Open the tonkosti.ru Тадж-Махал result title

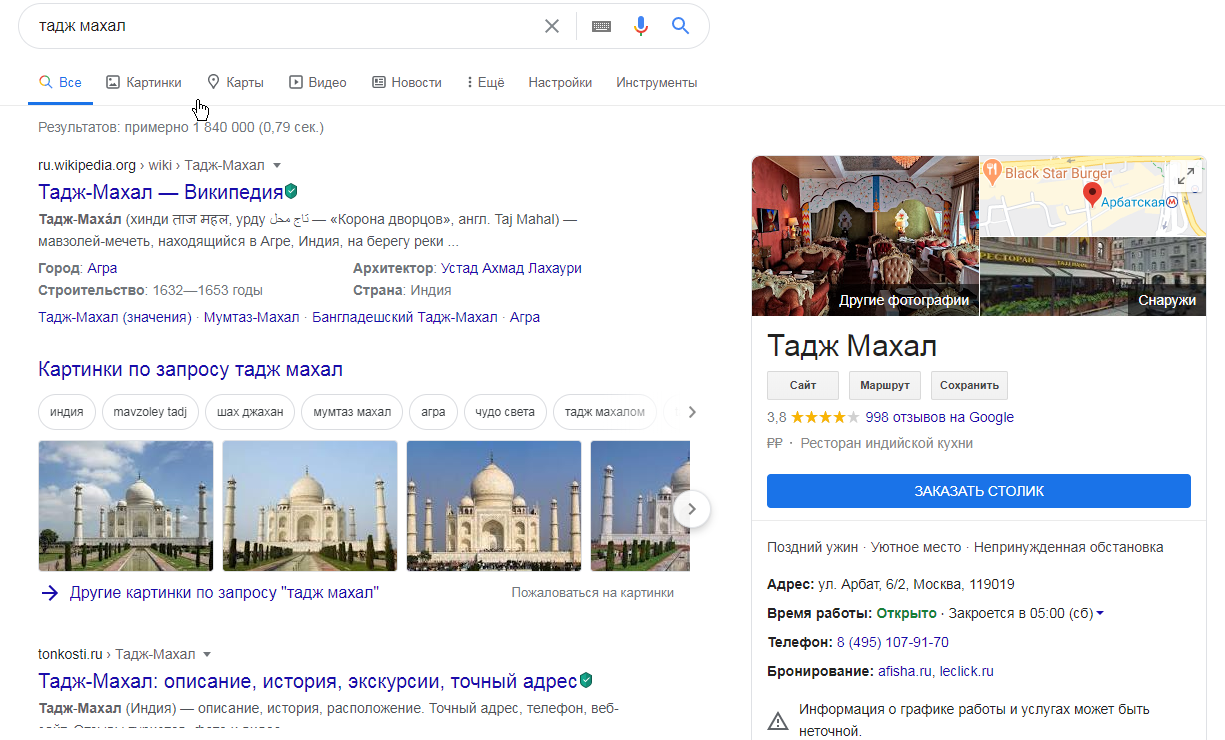pos(307,682)
